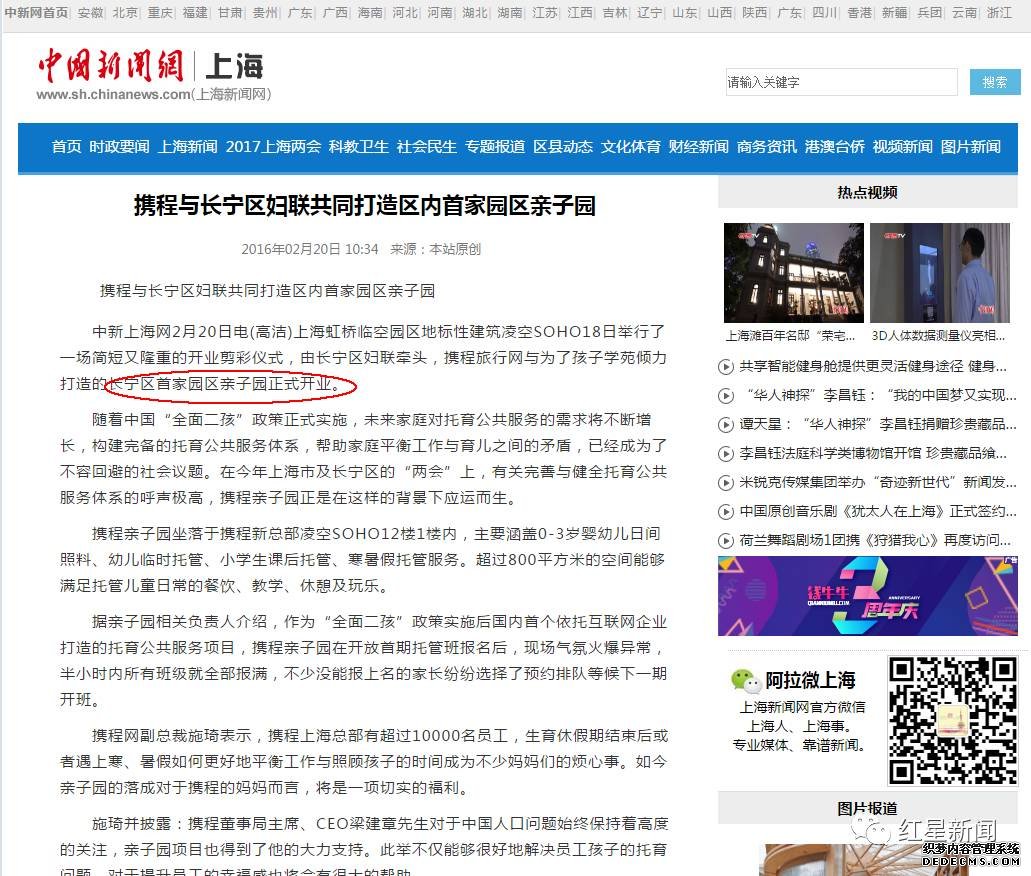Click the 来源：本站原创 source text
1031x876 pixels.
point(435,249)
